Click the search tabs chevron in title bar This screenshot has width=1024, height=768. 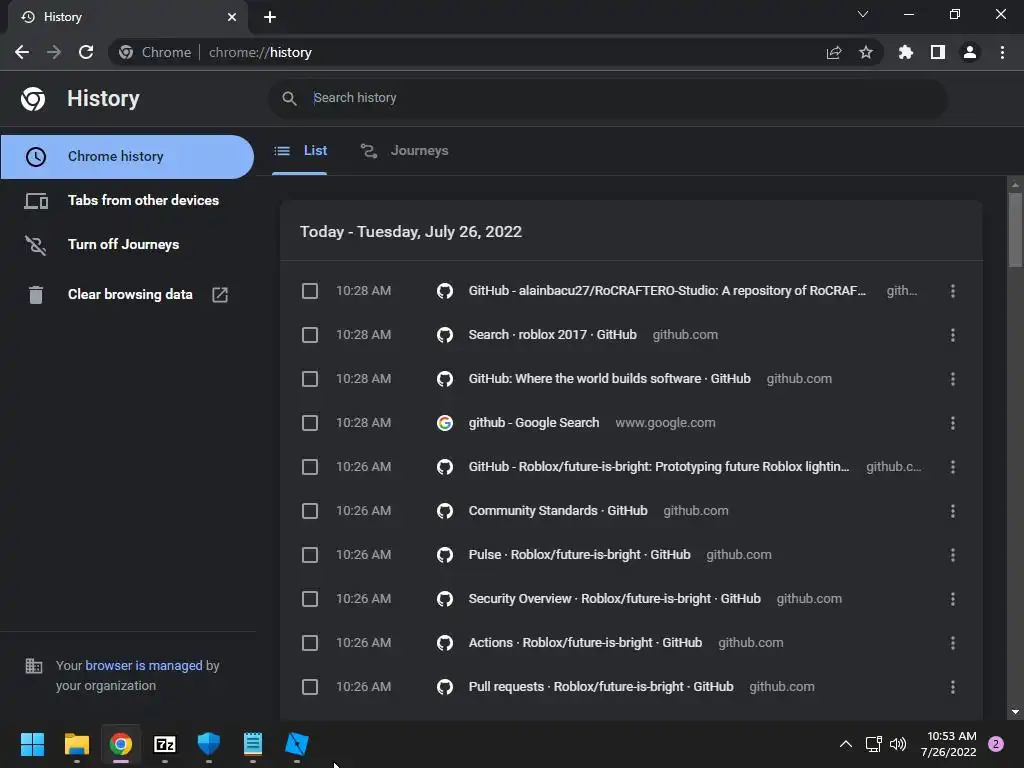coord(863,14)
